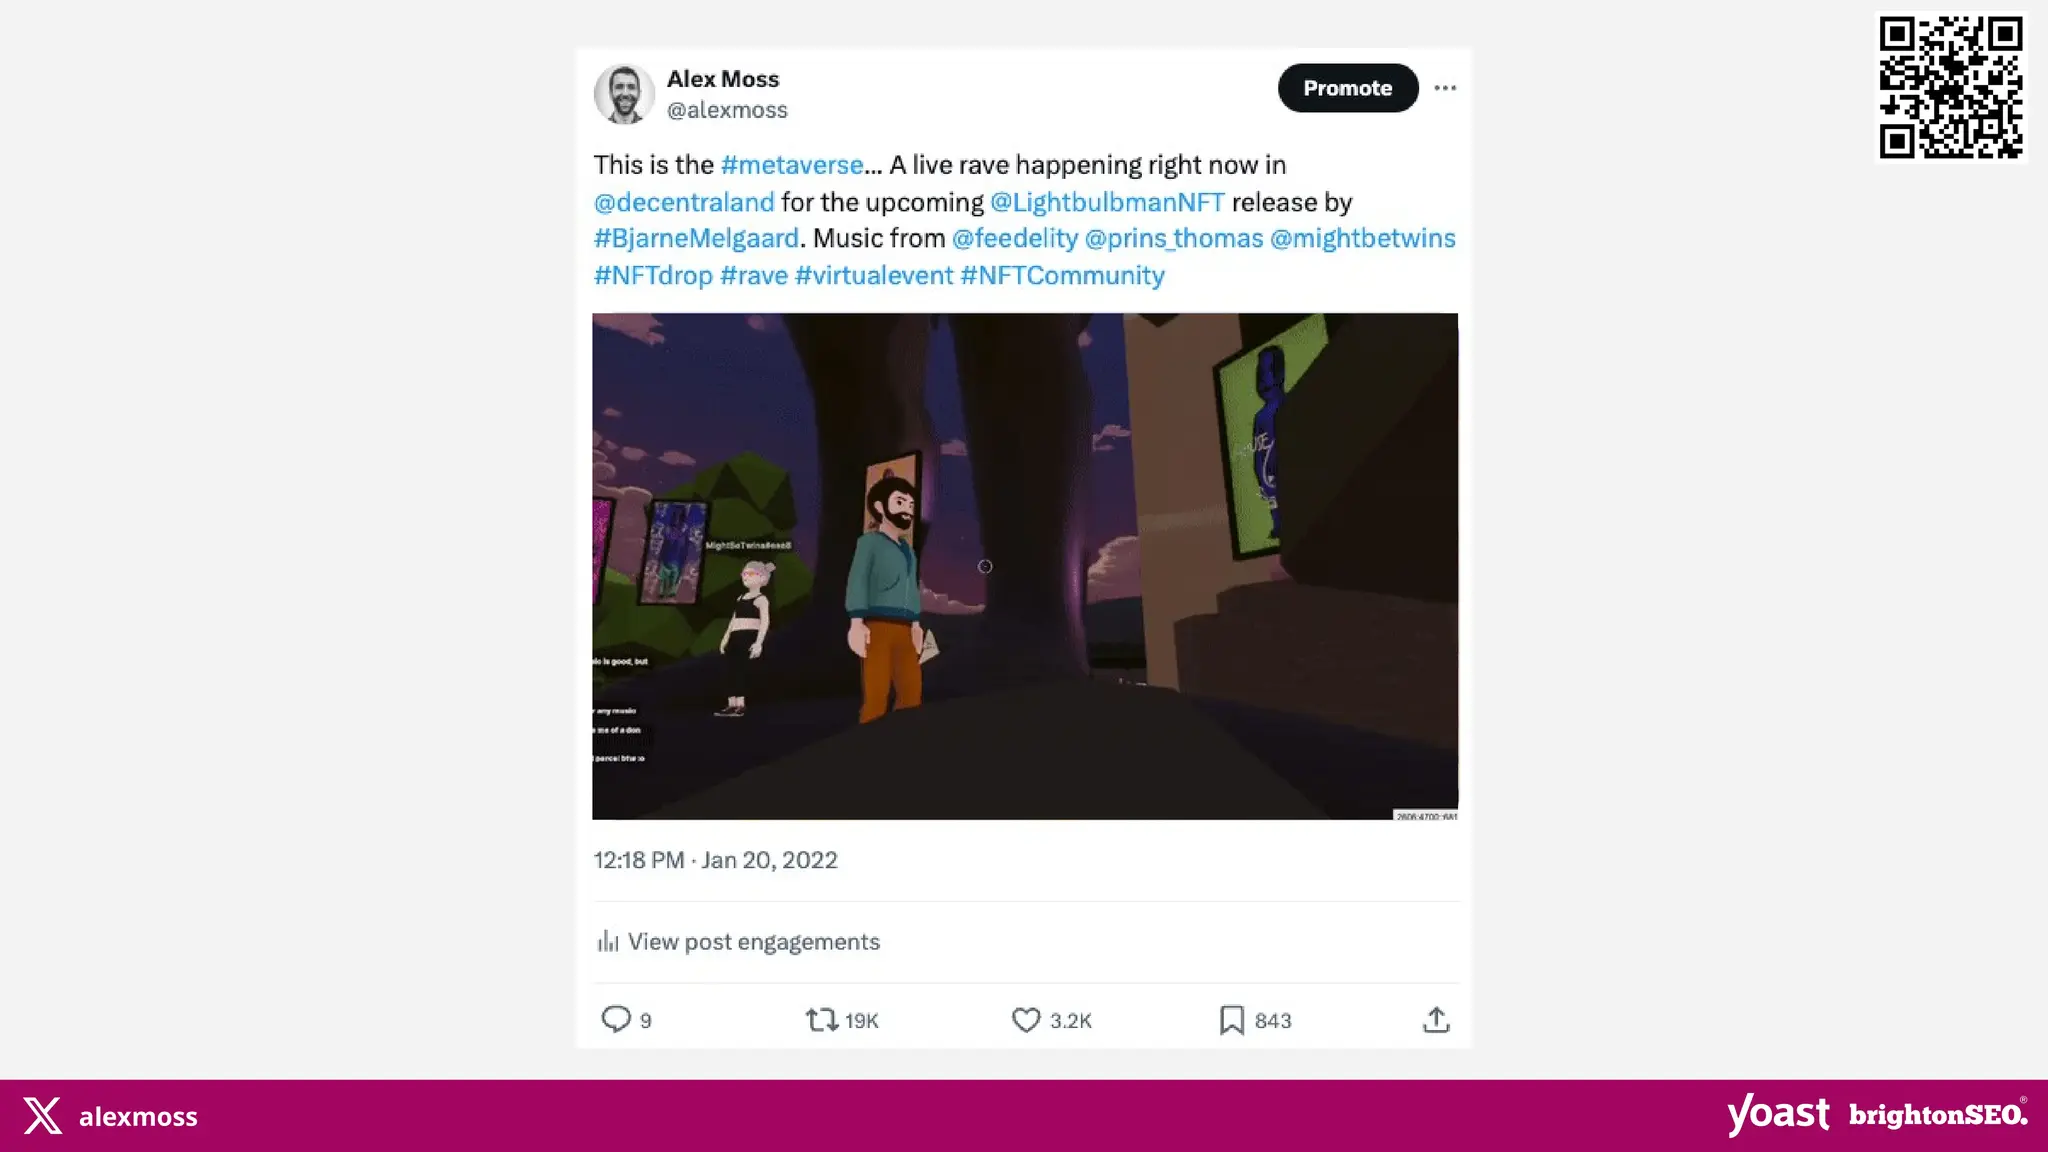Click the reply speech bubble icon
This screenshot has width=2048, height=1152.
pos(616,1019)
